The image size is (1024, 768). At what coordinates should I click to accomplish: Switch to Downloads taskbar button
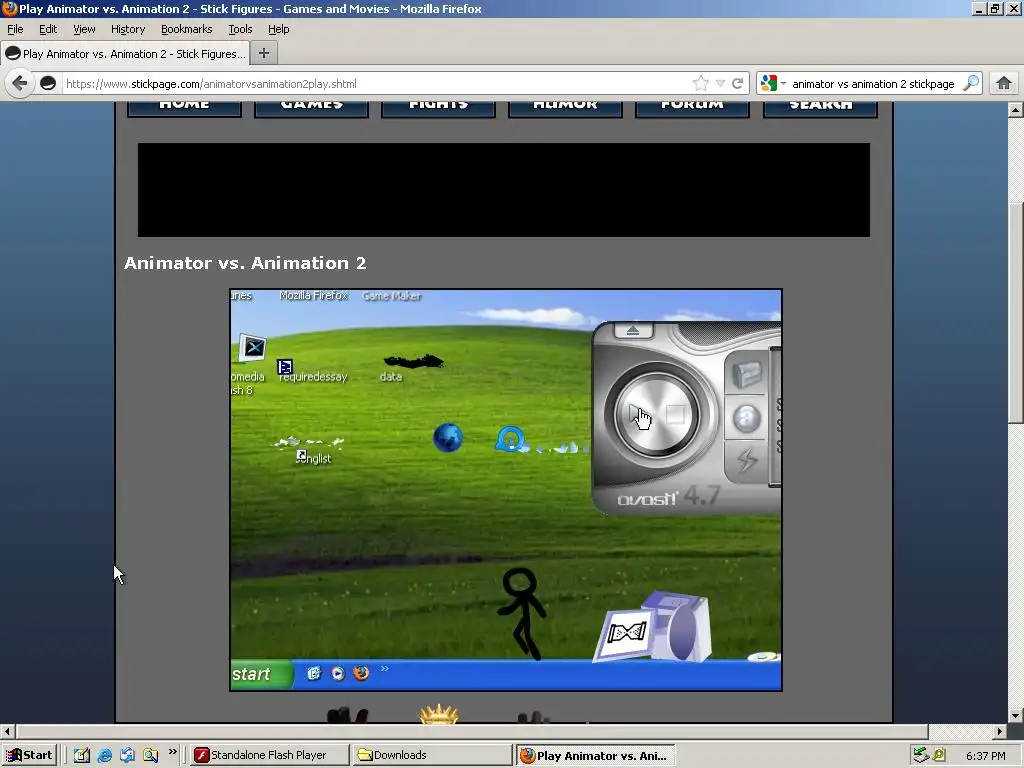tap(432, 755)
